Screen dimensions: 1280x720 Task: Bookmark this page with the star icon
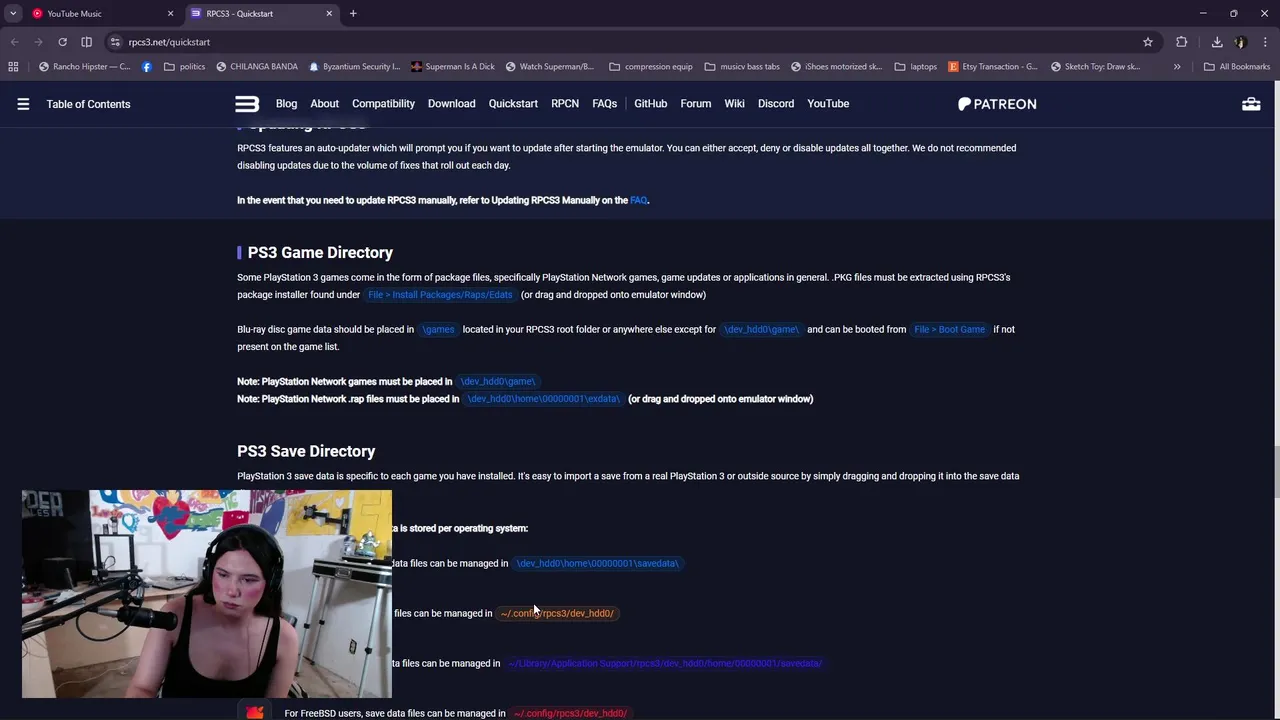(x=1148, y=42)
